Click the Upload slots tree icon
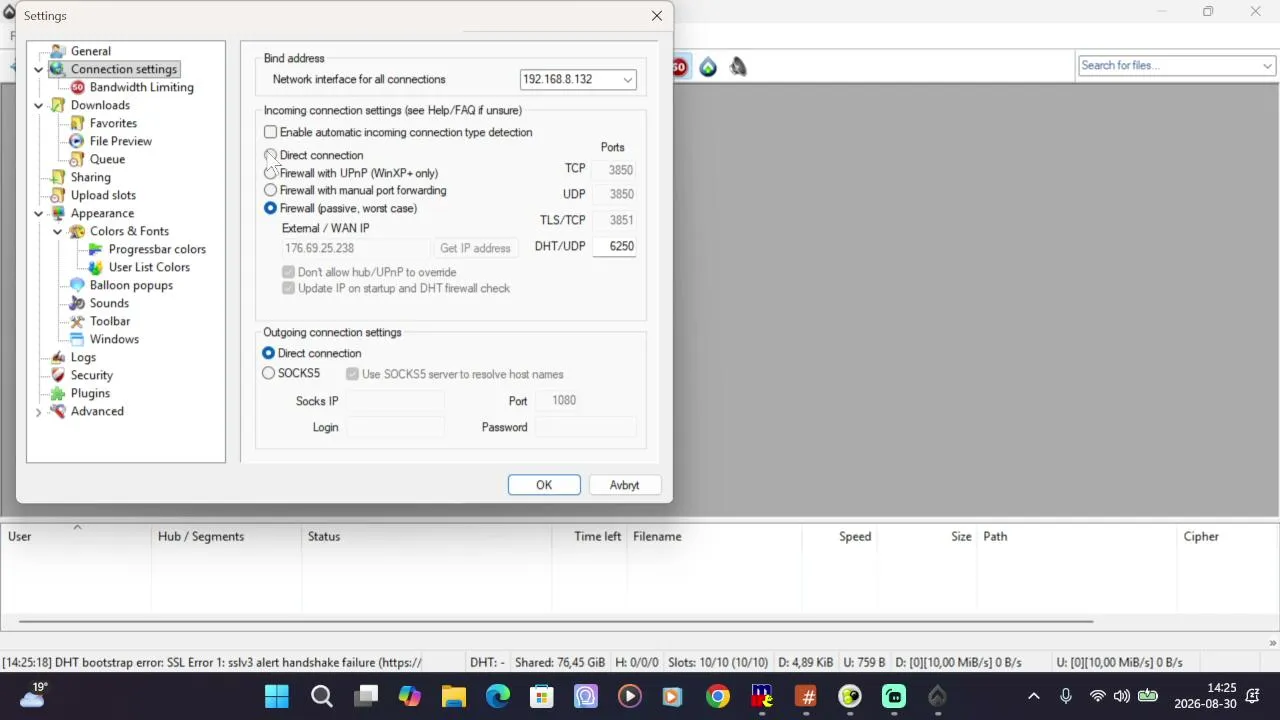The image size is (1280, 720). [x=58, y=195]
